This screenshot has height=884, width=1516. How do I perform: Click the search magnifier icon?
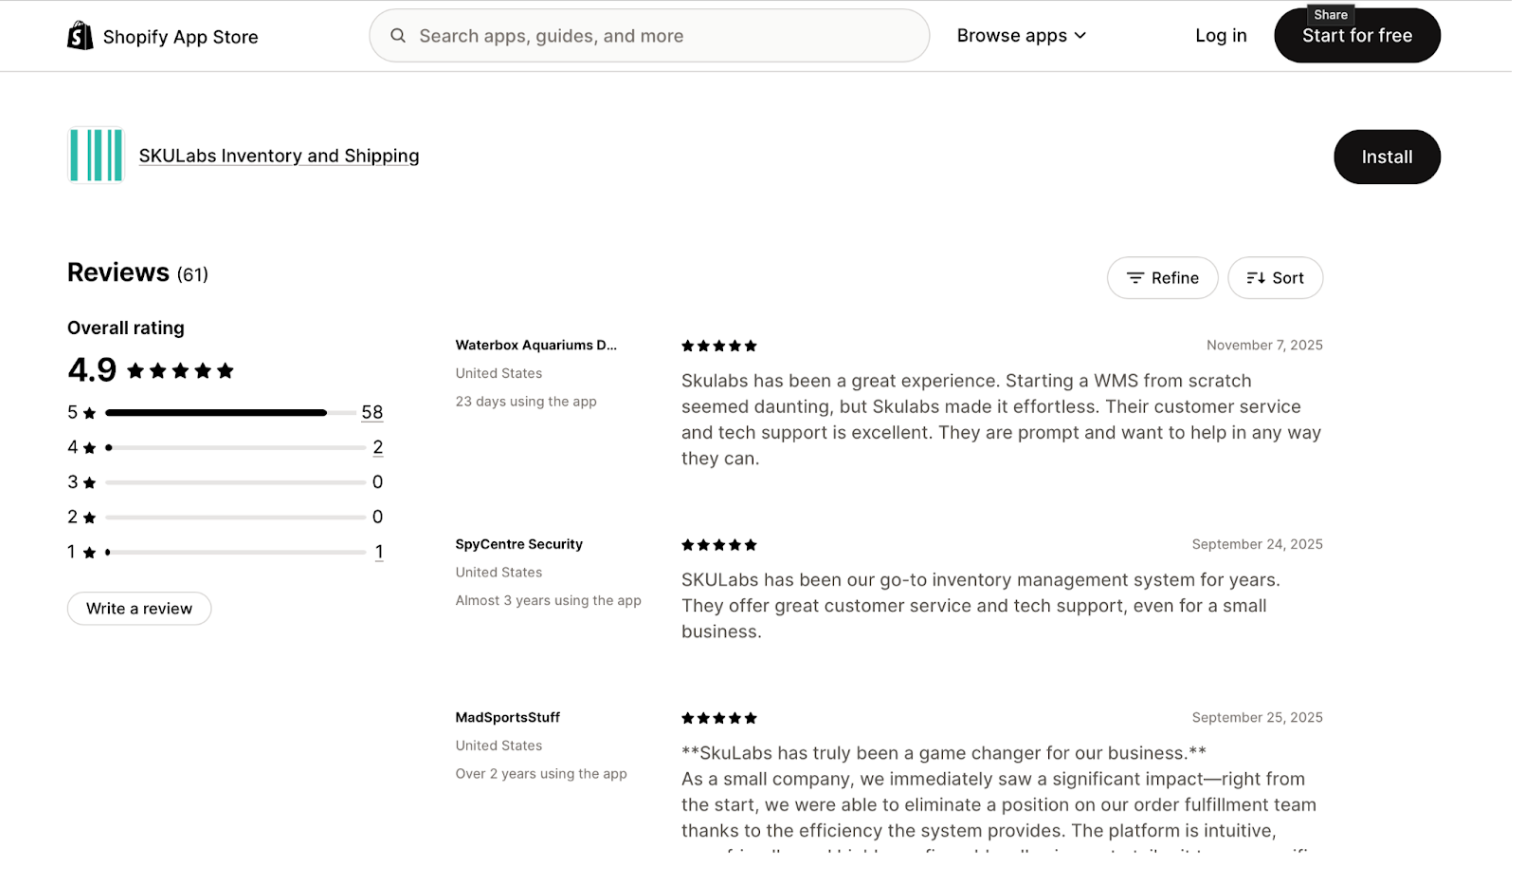pyautogui.click(x=398, y=36)
